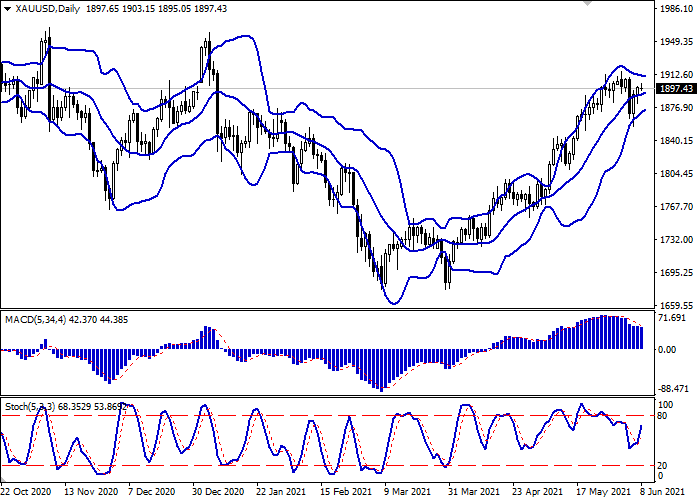Screen dimensions: 700x500
Task: Click the 100 stochastic scale value
Action: [666, 404]
